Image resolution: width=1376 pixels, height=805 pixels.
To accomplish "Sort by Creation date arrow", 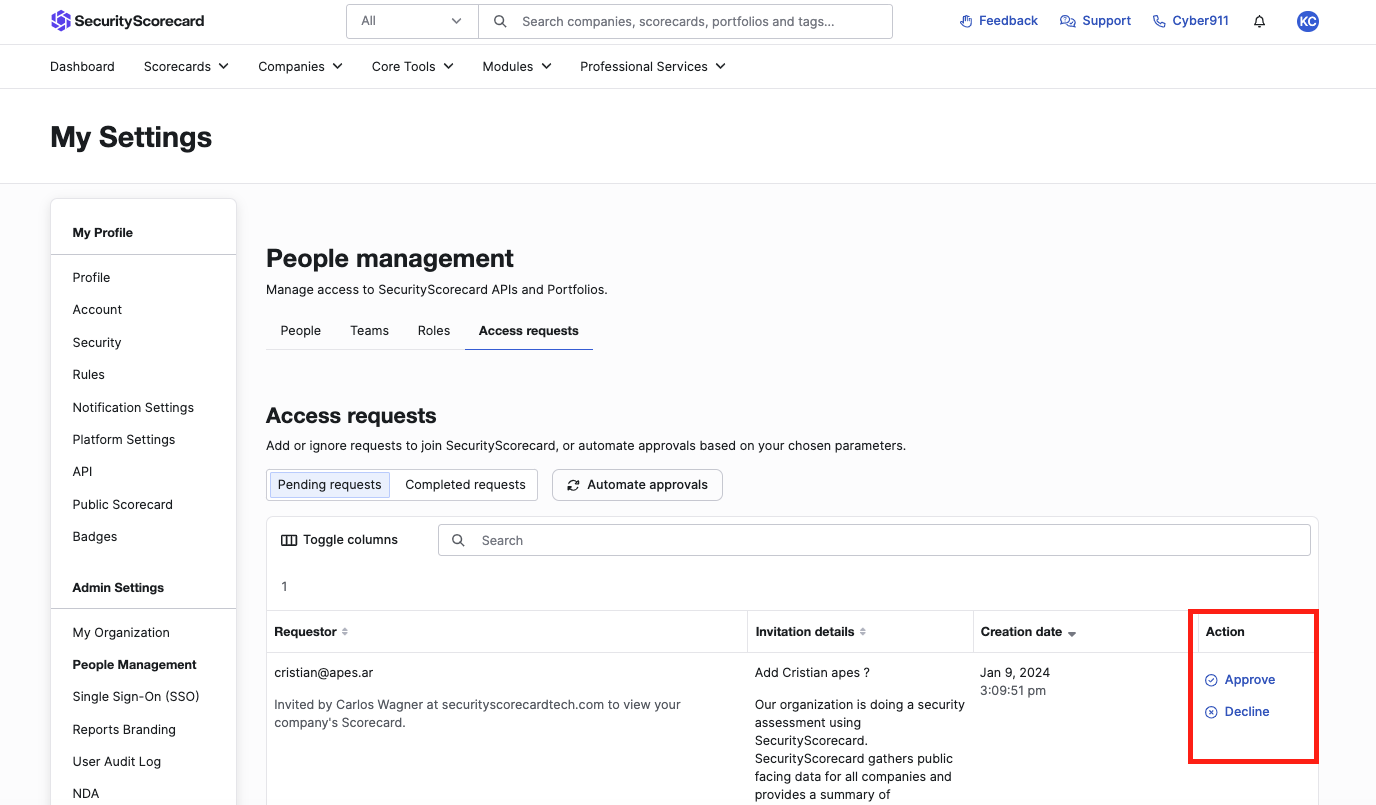I will [x=1072, y=633].
